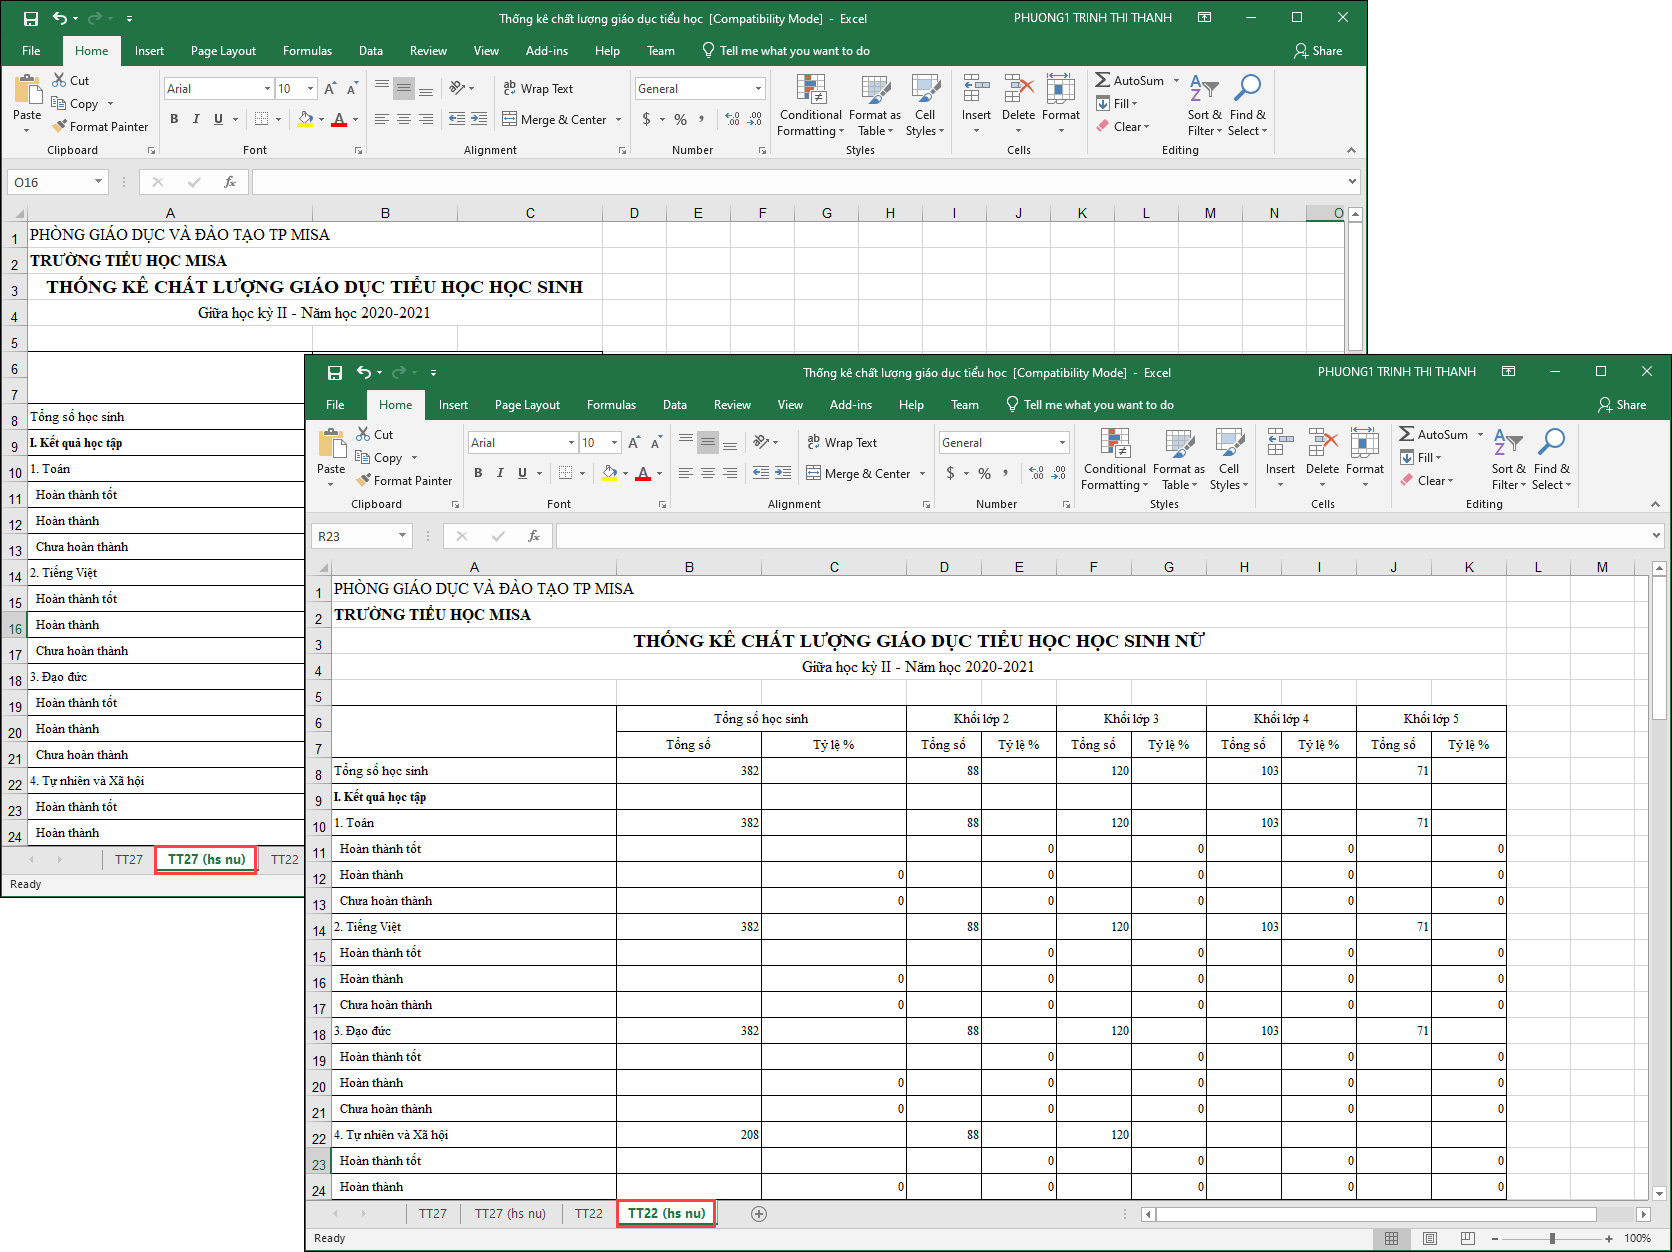The width and height of the screenshot is (1672, 1252).
Task: Click the Undo arrow in the front window
Action: [x=364, y=373]
